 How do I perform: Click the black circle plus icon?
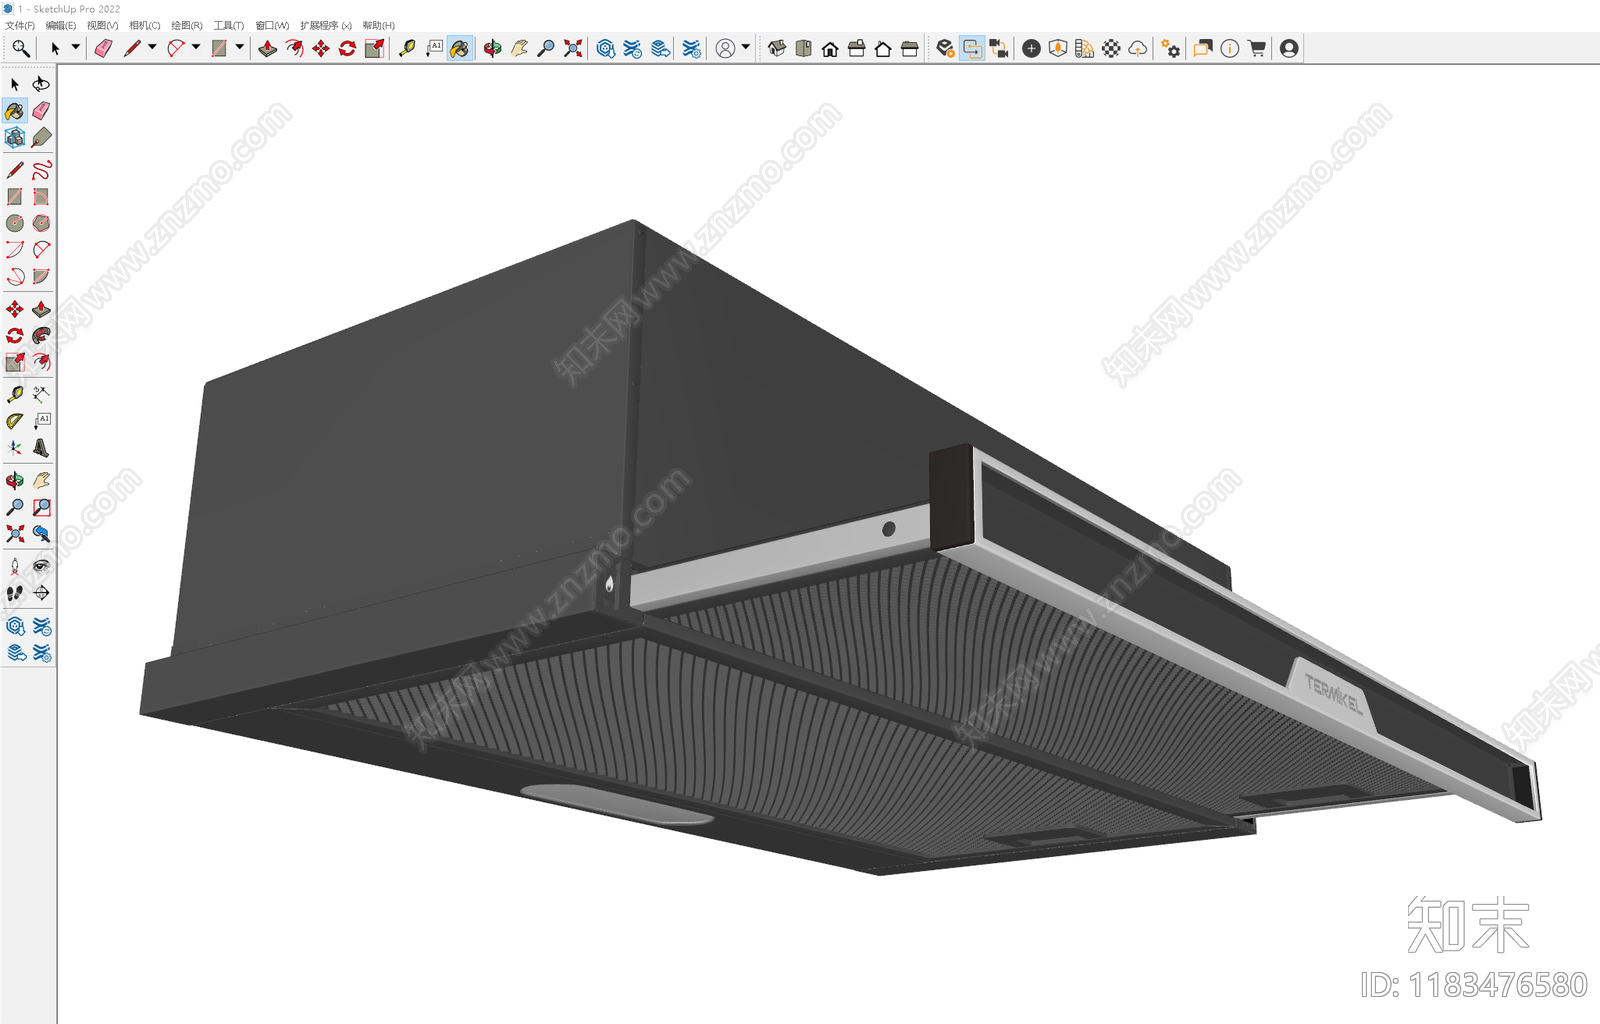point(1031,48)
